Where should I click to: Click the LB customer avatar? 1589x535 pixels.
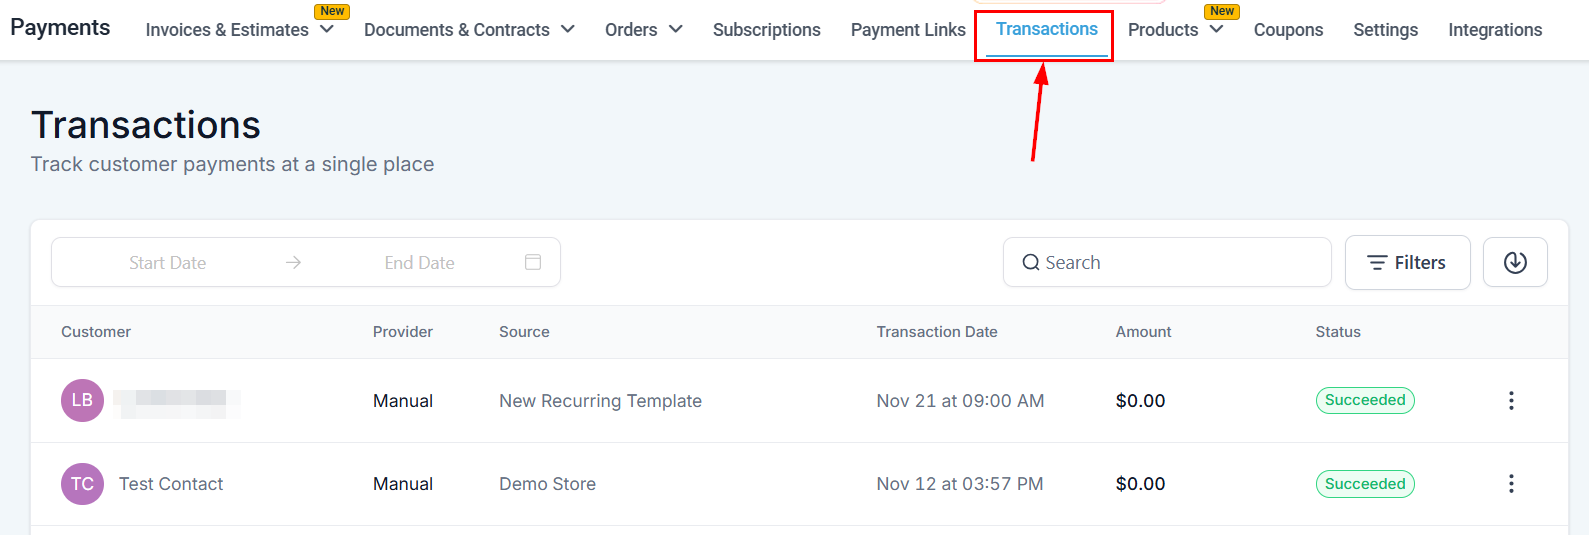point(82,401)
